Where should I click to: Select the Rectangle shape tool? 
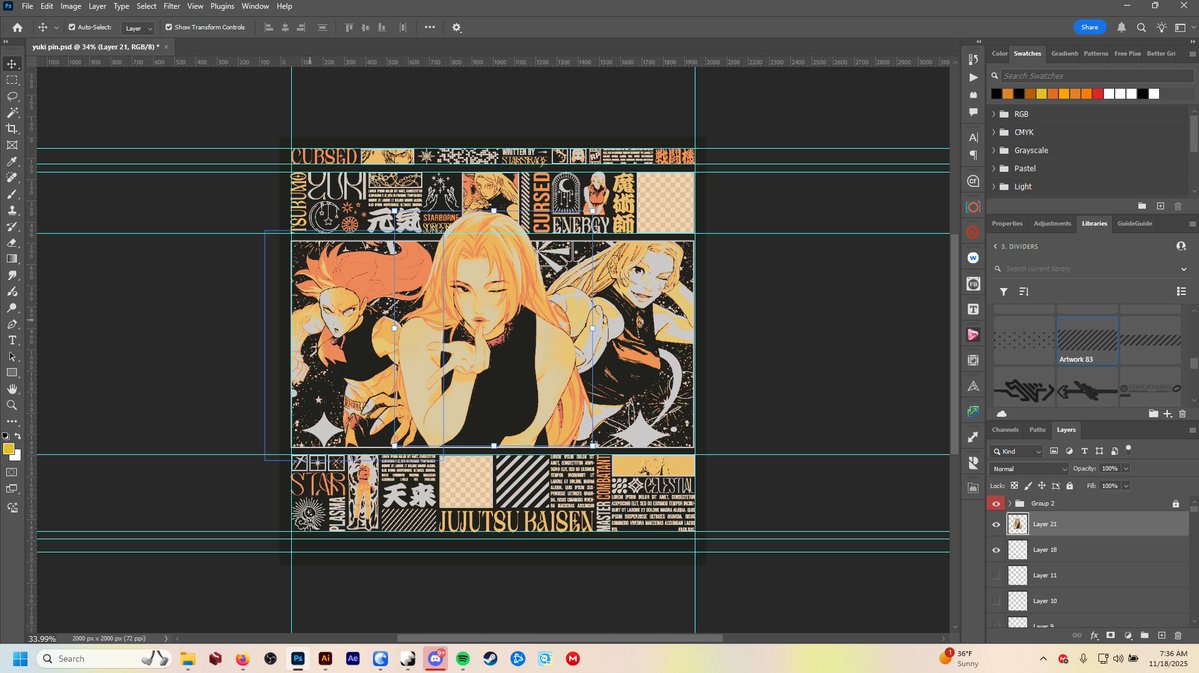click(12, 372)
